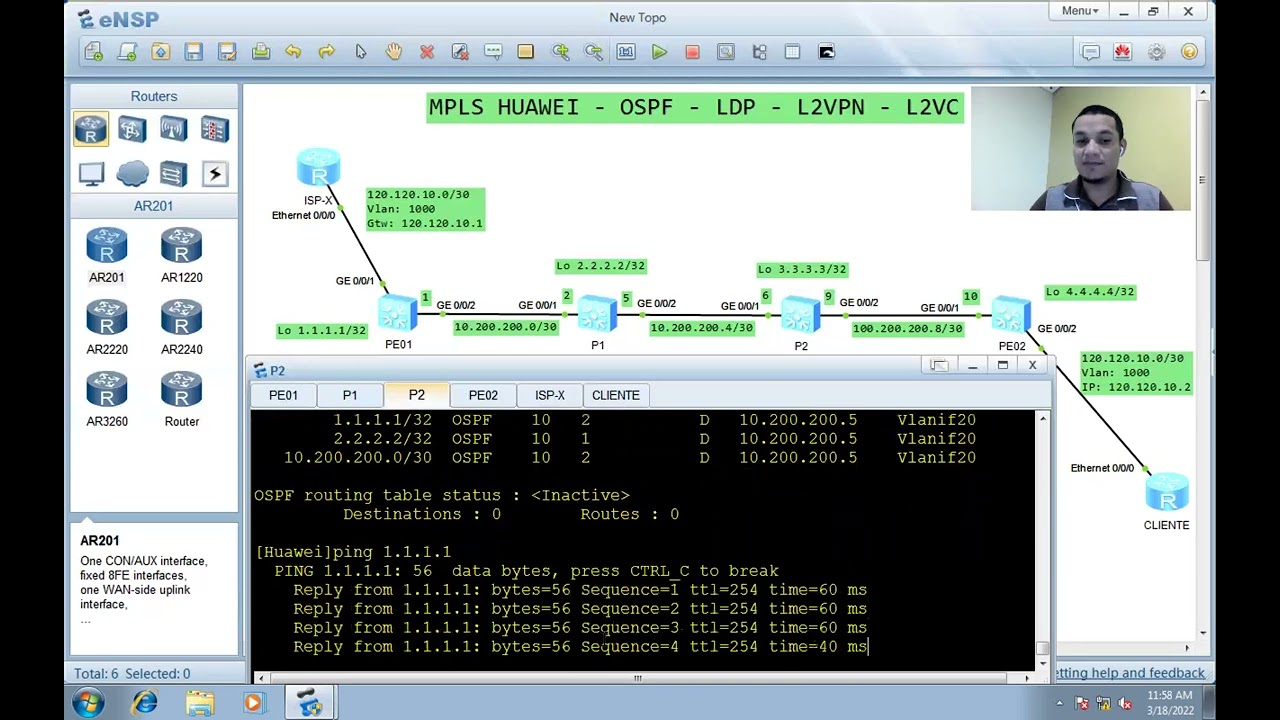The width and height of the screenshot is (1280, 720).
Task: Click the MPLS HUAWEI title label
Action: [x=694, y=107]
